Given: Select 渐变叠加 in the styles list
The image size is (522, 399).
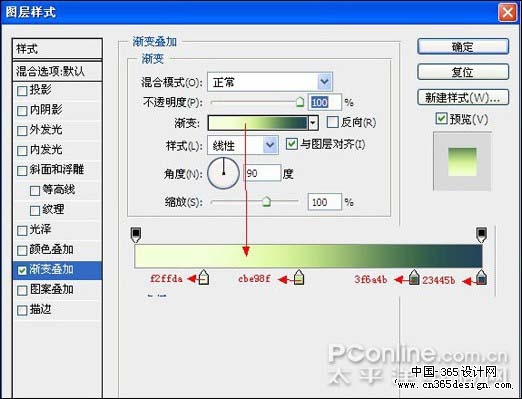Looking at the screenshot, I should coord(57,270).
